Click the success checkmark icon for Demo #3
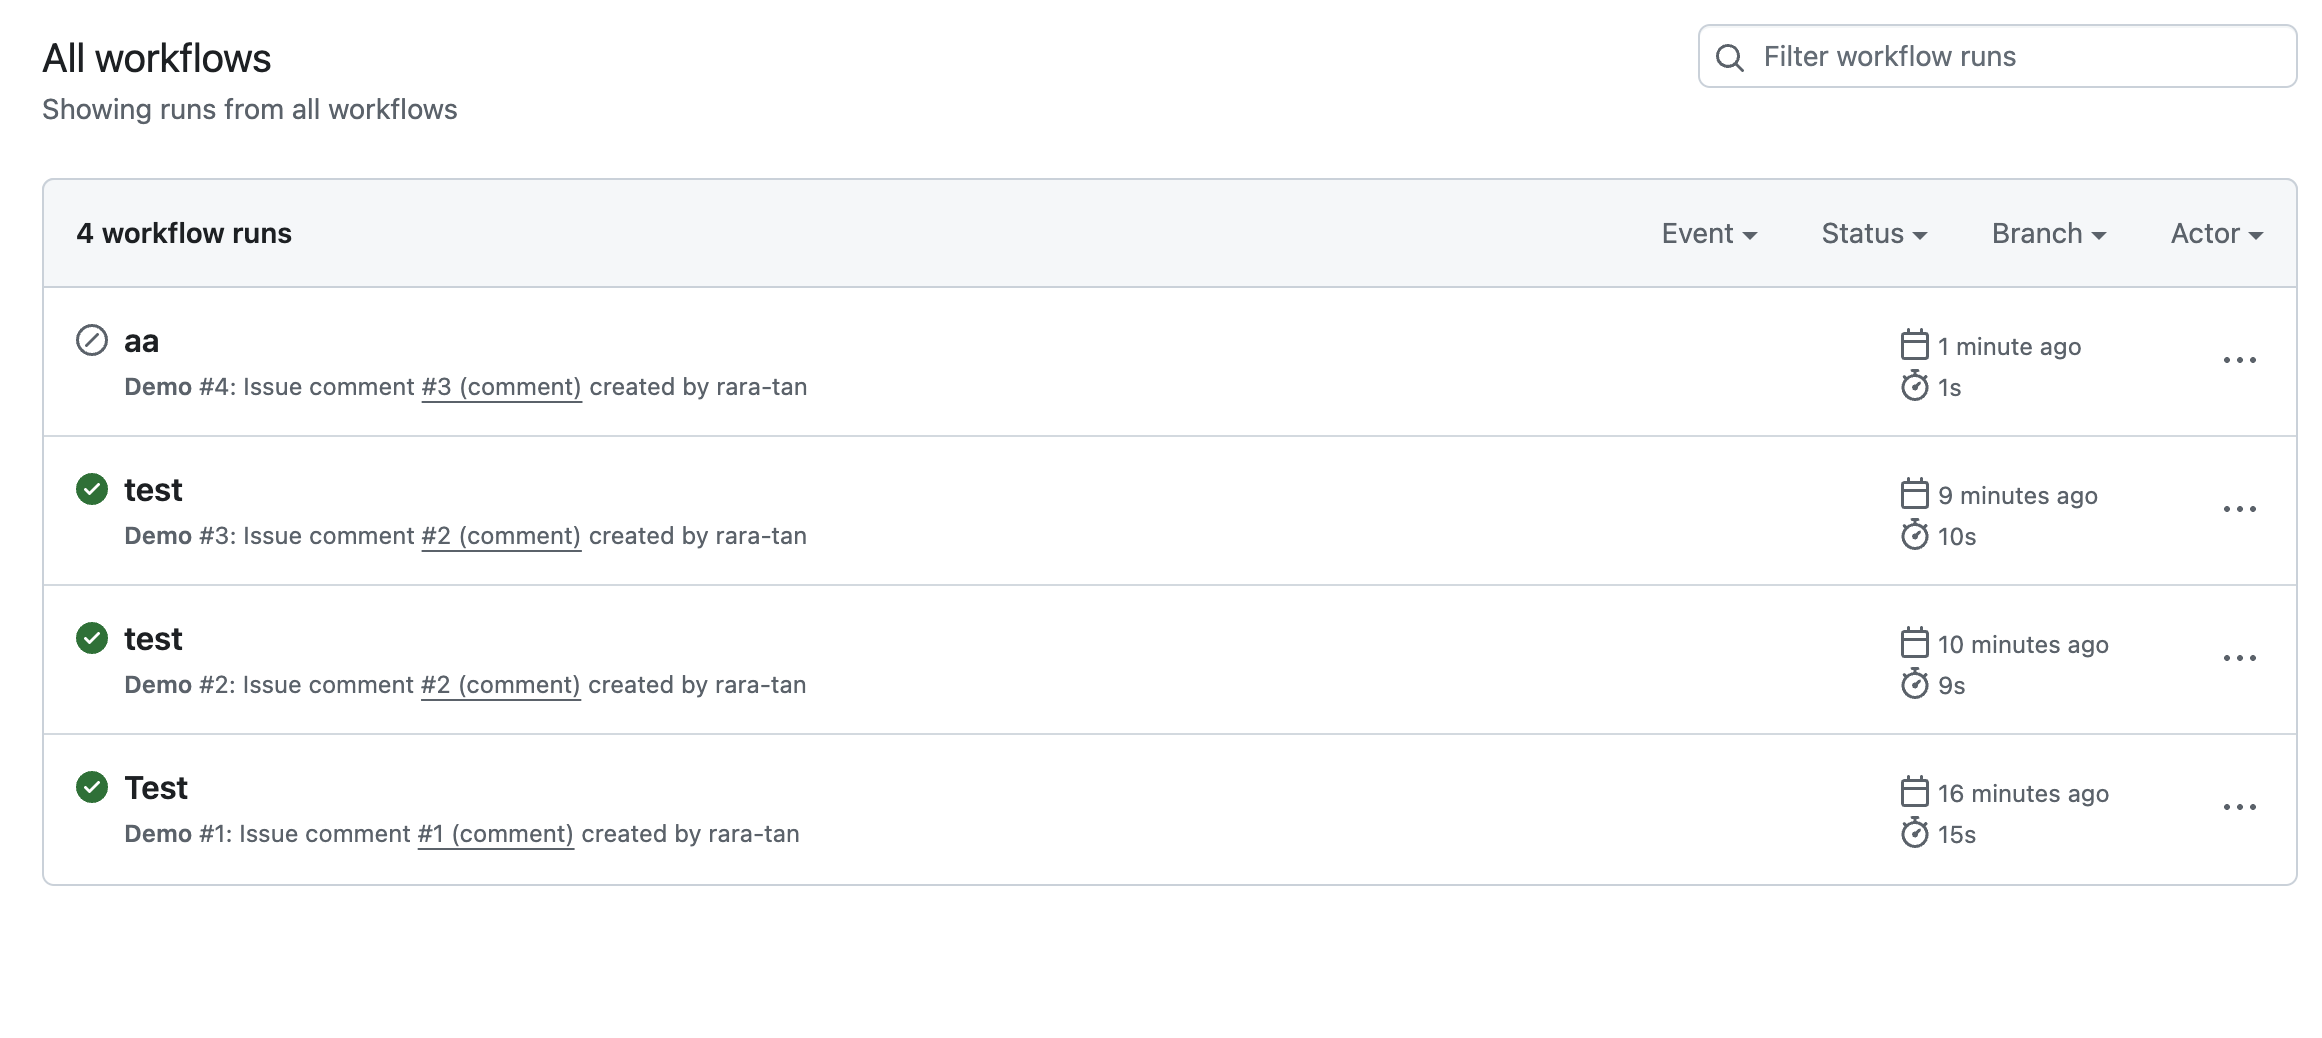This screenshot has height=1038, width=2322. coord(92,490)
